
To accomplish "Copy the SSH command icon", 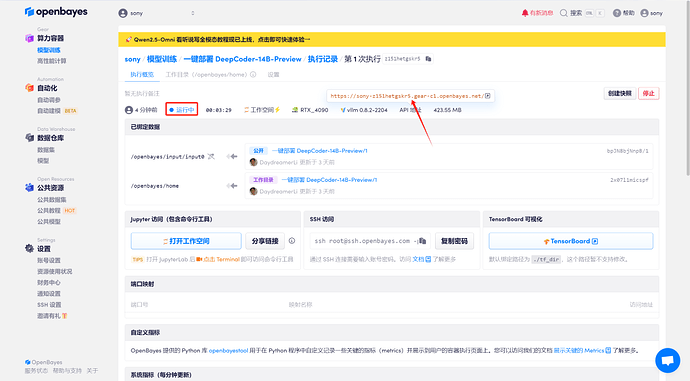I will click(422, 241).
